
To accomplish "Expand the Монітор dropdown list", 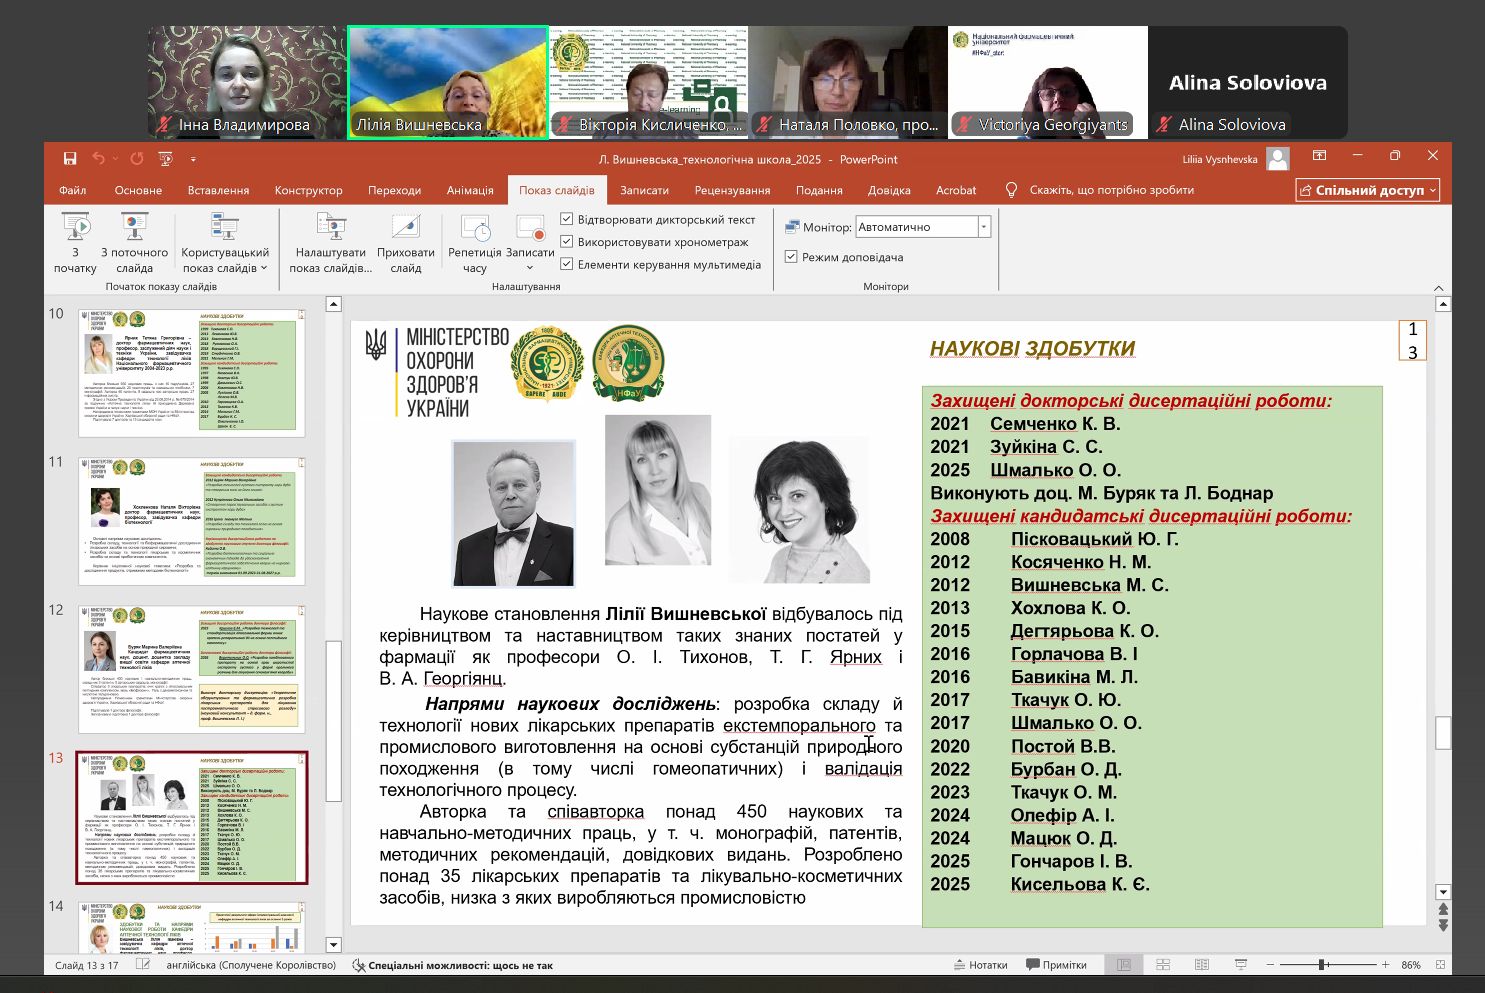I will coord(984,227).
